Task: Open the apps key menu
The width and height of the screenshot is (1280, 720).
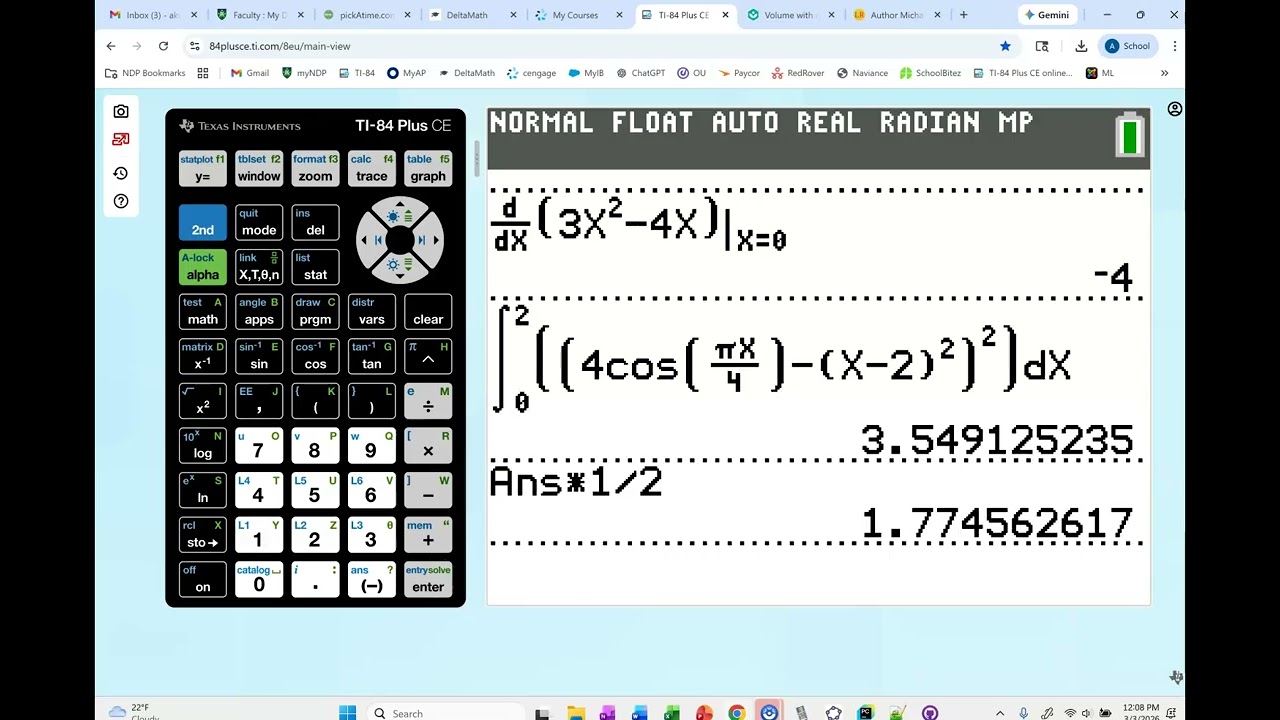Action: (259, 312)
